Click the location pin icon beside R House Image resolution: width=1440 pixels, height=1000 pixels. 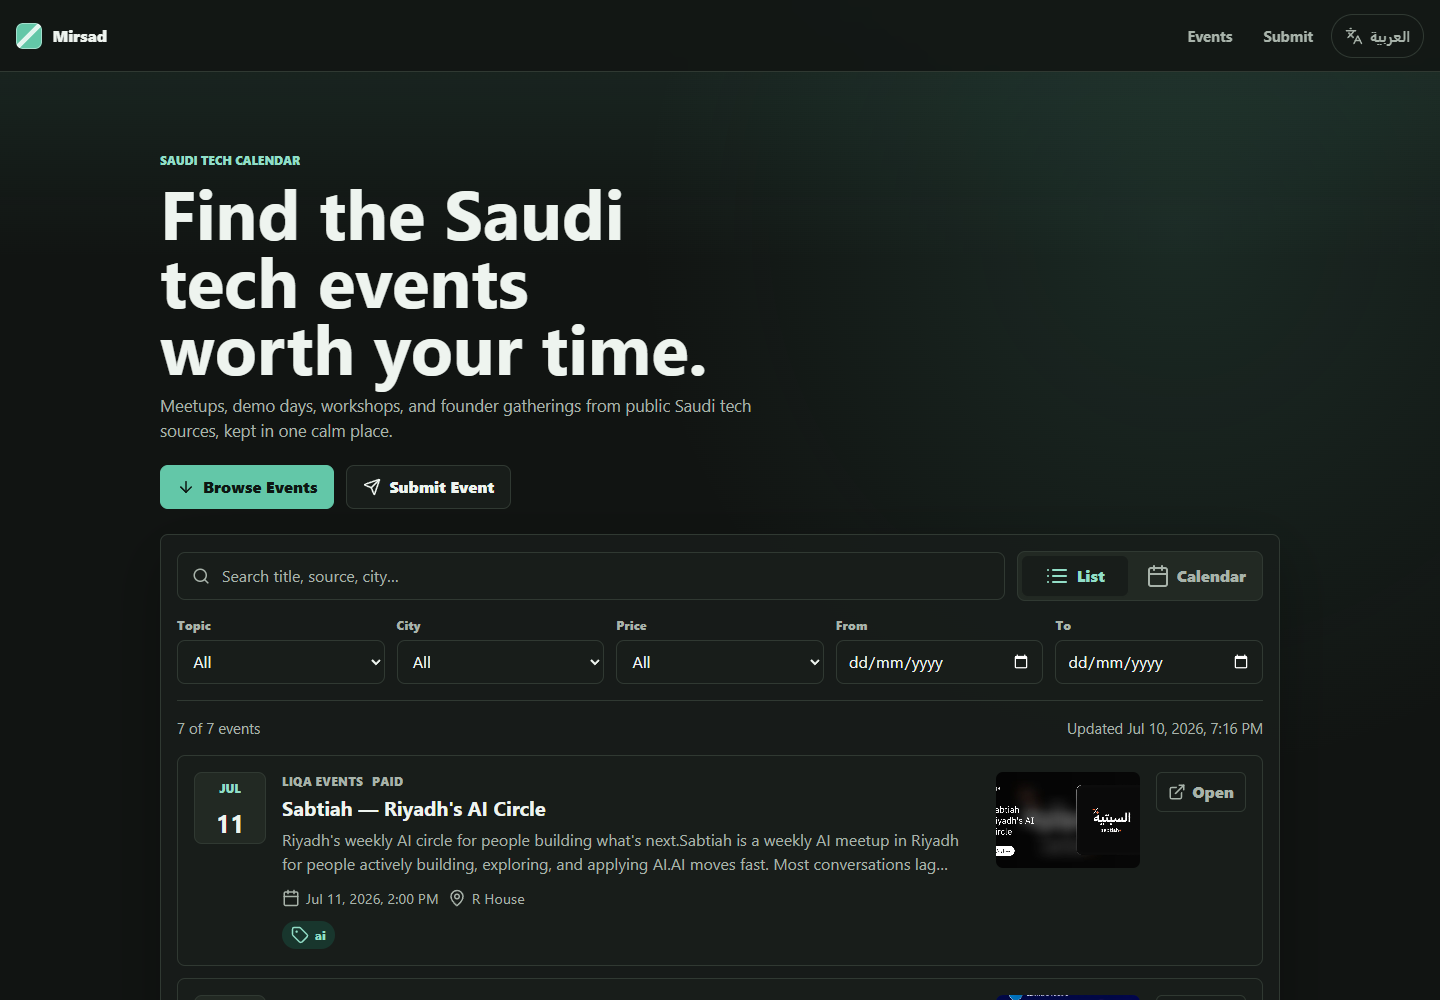457,898
